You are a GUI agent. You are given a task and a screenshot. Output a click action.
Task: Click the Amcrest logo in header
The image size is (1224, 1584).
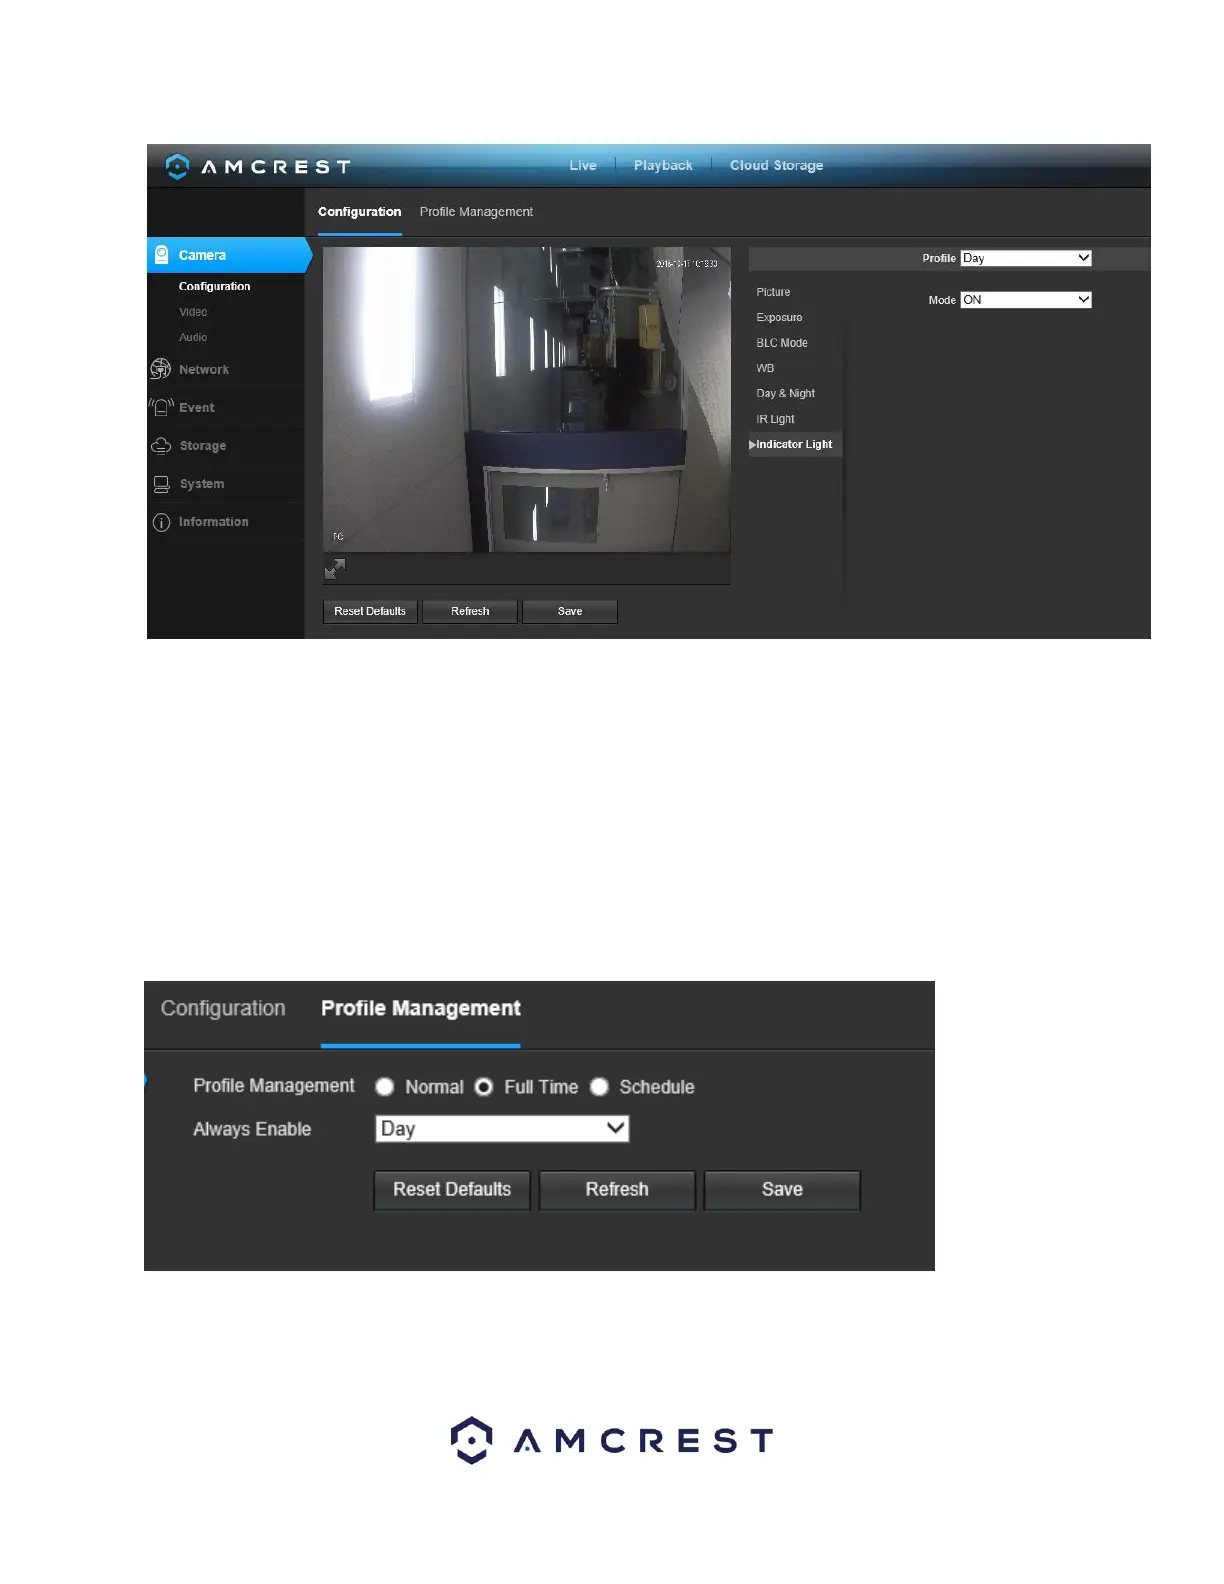(x=258, y=167)
